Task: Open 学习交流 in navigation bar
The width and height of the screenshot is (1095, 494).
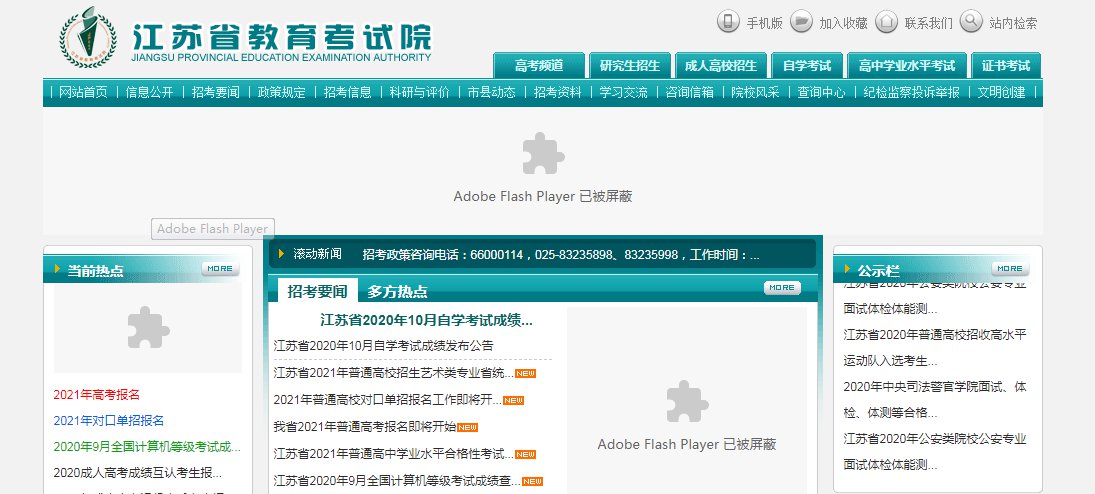Action: click(x=624, y=92)
